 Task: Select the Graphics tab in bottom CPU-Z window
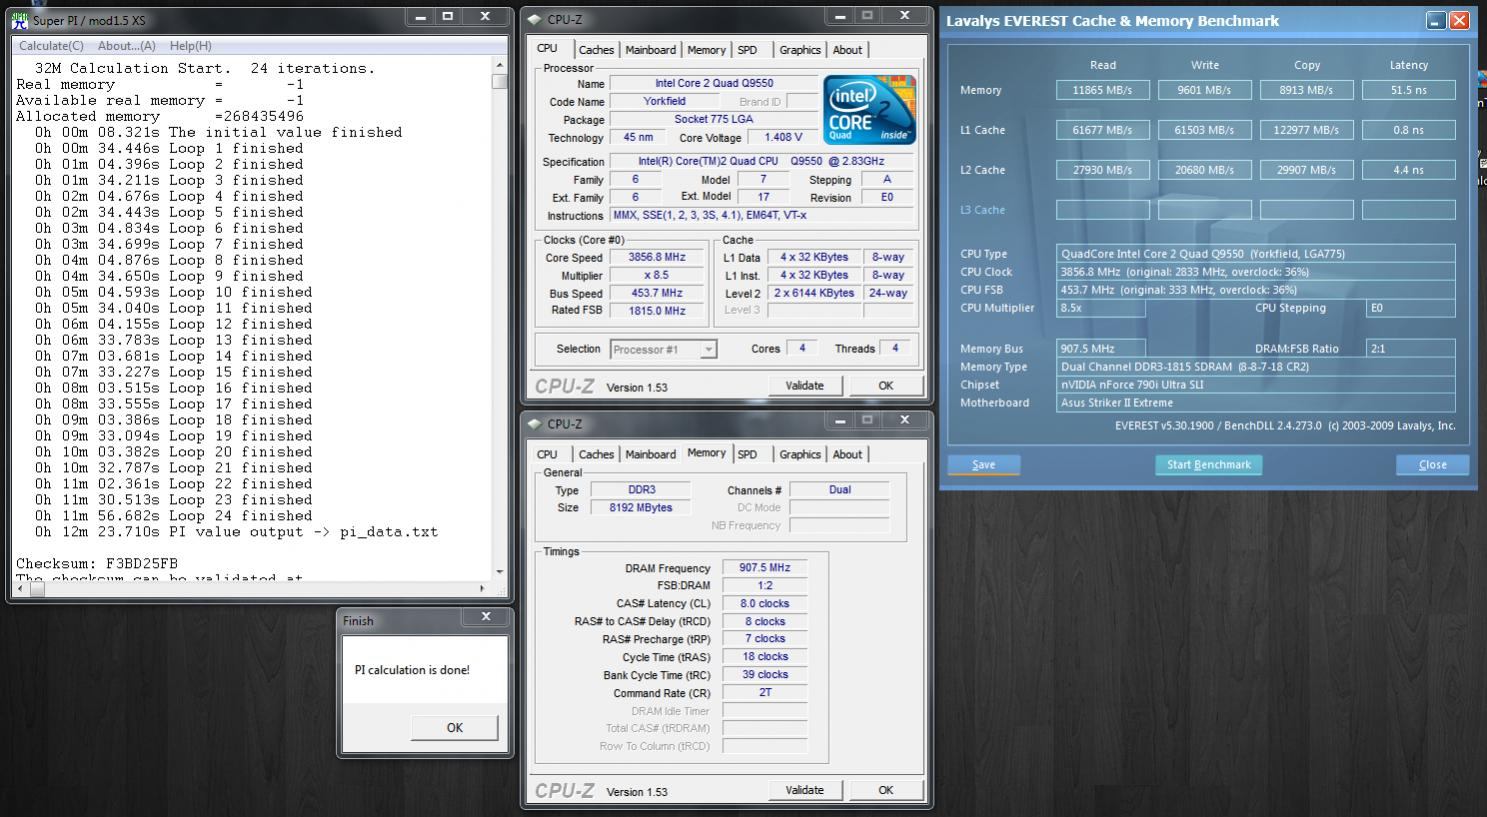(x=800, y=455)
